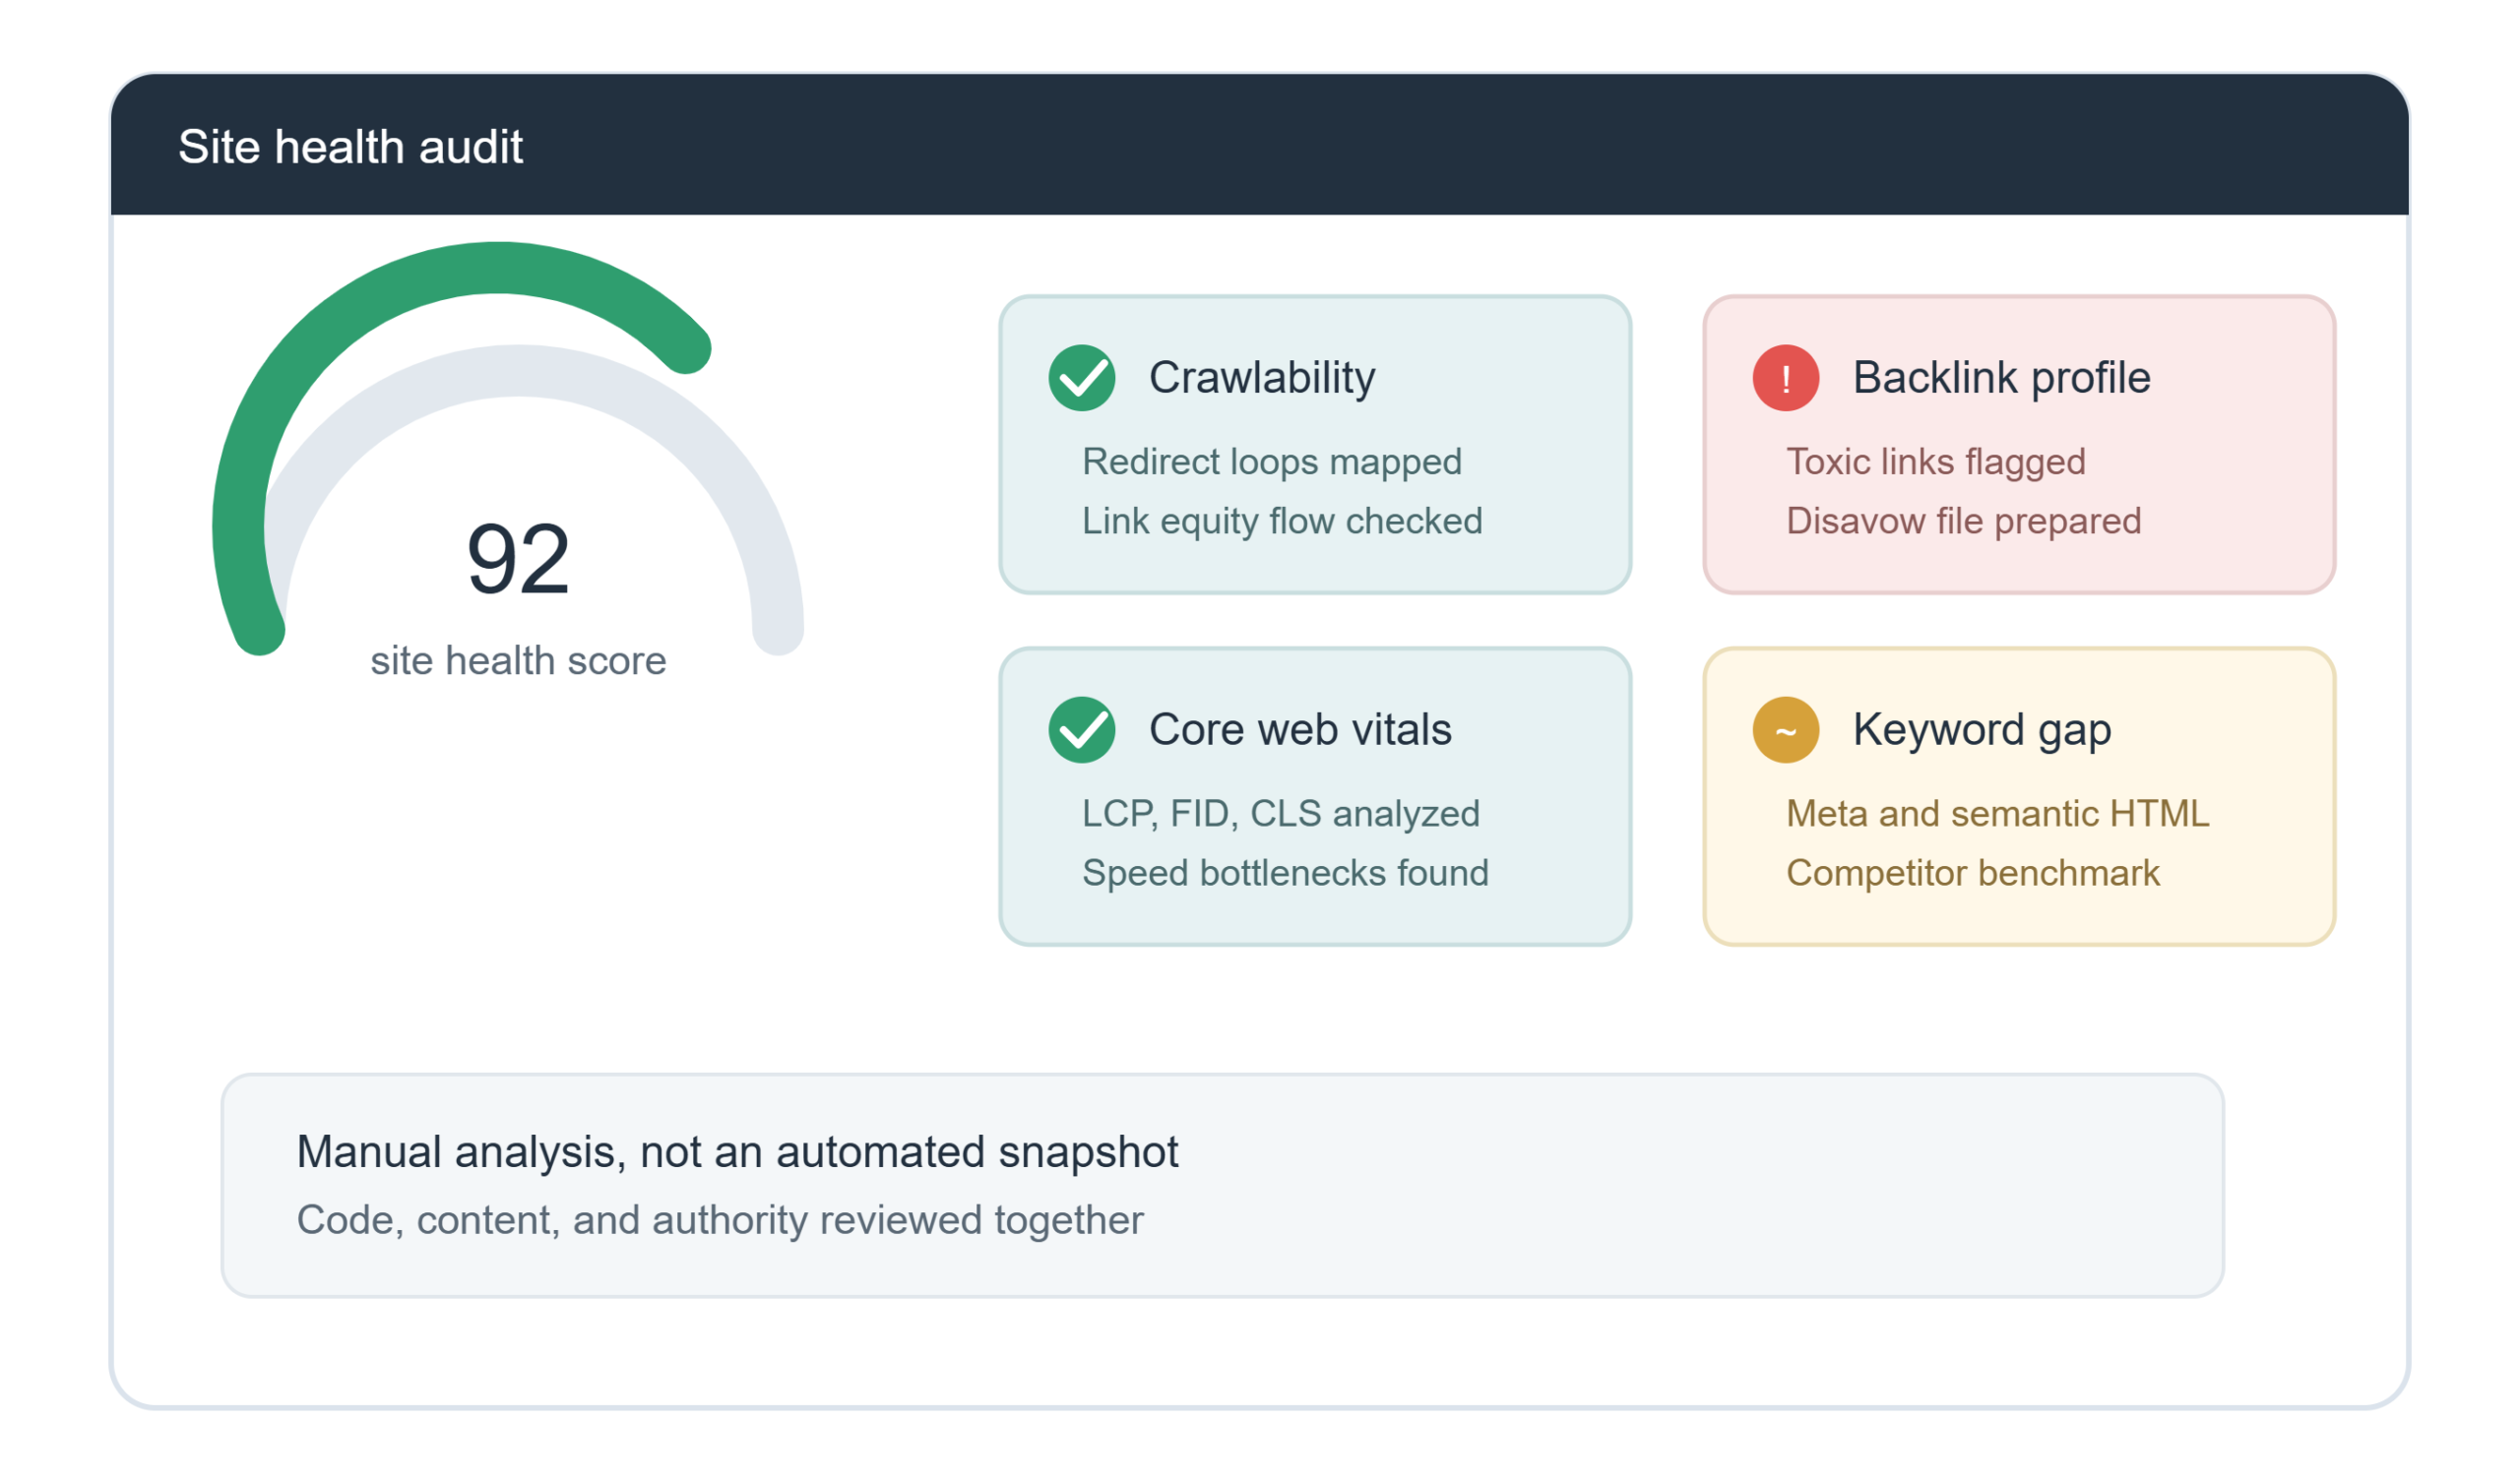
Task: Select the Backlink profile card title
Action: [2001, 378]
